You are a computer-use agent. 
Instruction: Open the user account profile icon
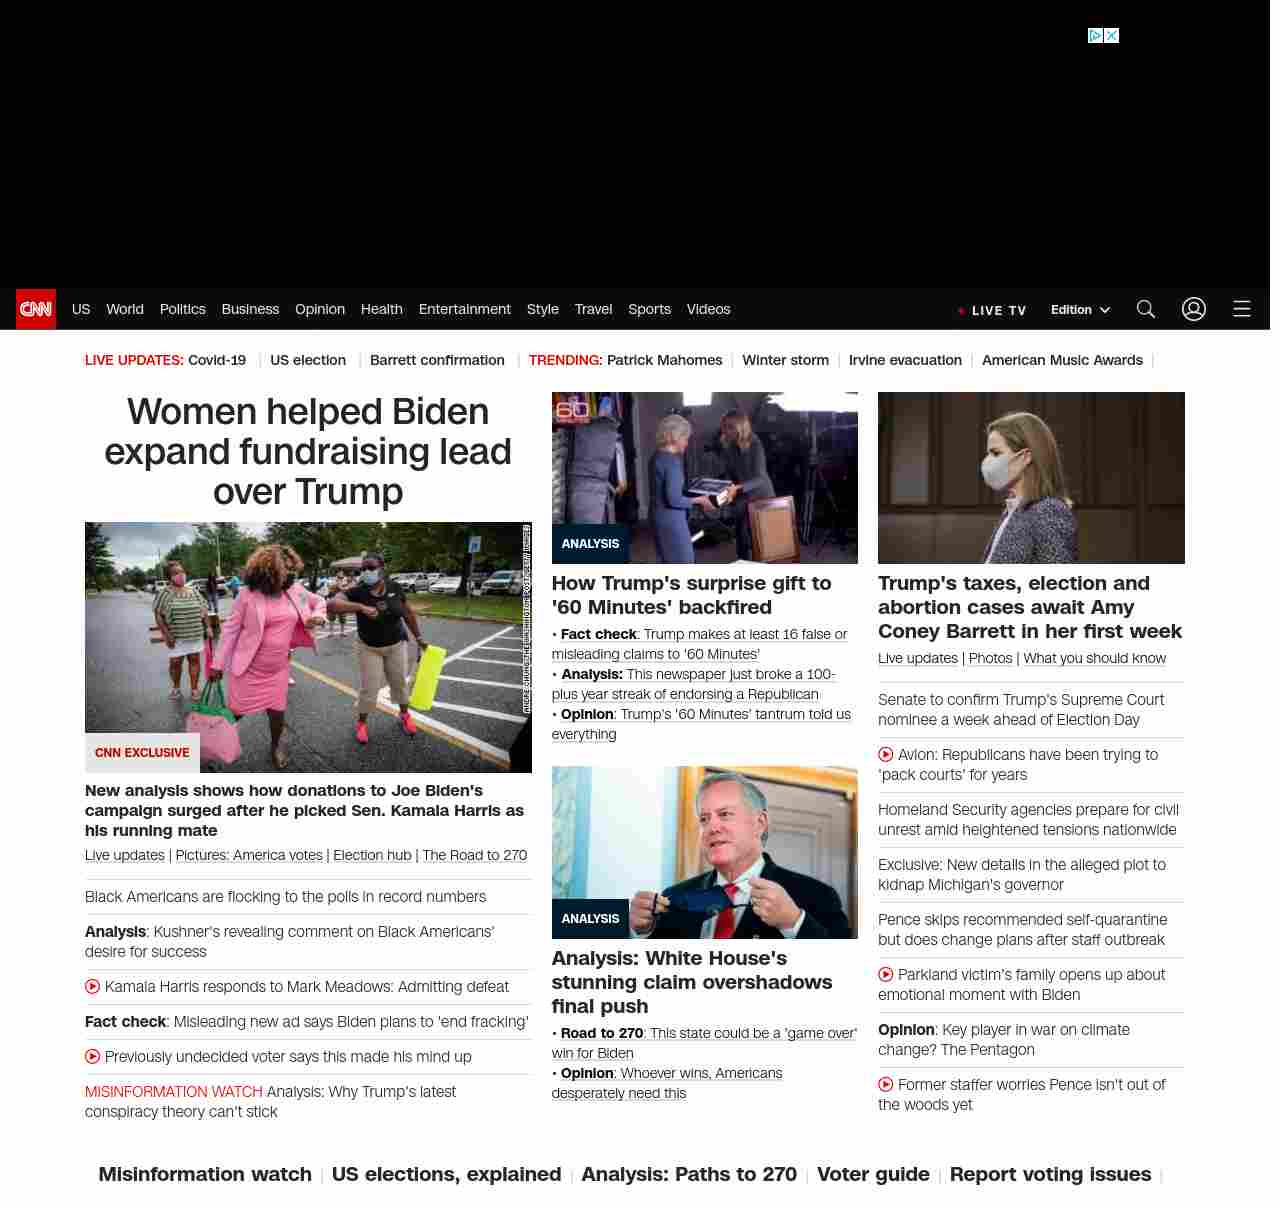point(1193,309)
